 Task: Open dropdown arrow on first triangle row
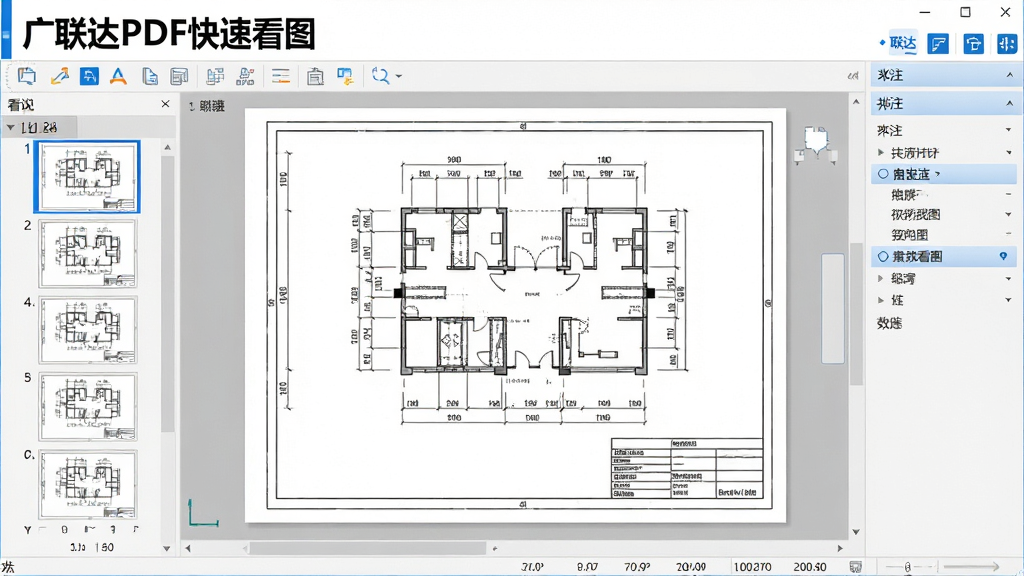point(1009,153)
